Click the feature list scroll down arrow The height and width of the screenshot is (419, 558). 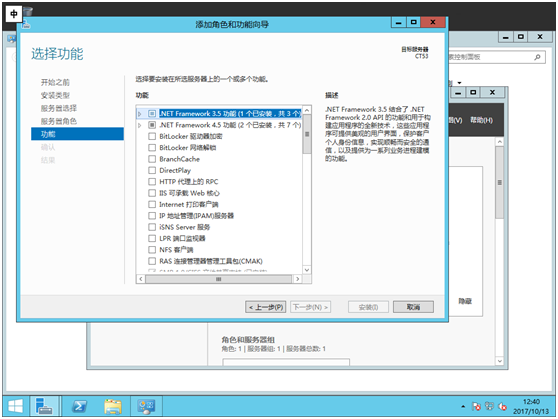[x=307, y=270]
